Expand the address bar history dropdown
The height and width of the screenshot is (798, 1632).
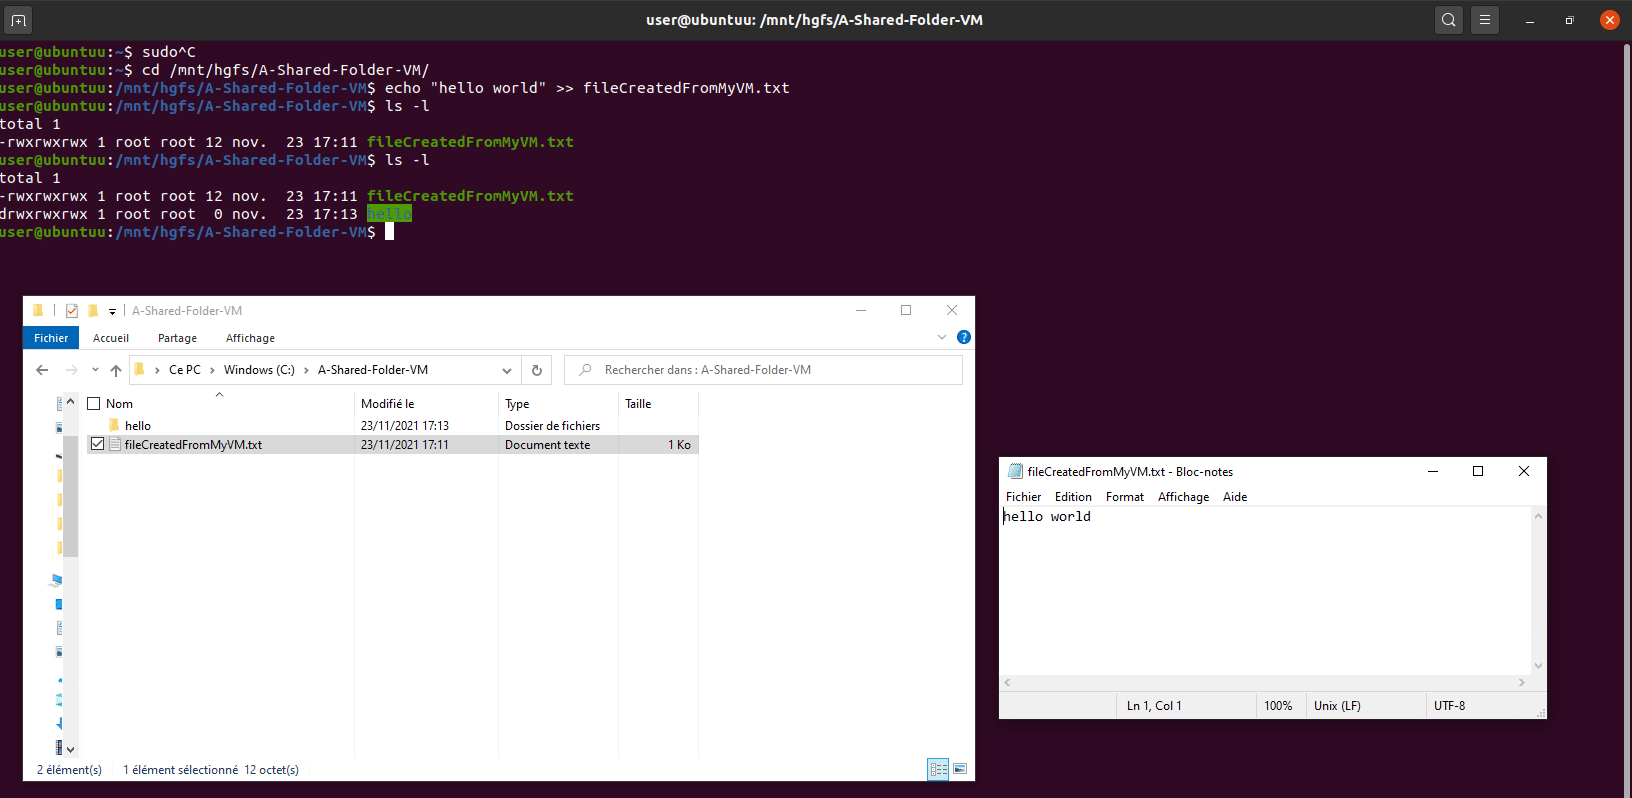click(507, 370)
